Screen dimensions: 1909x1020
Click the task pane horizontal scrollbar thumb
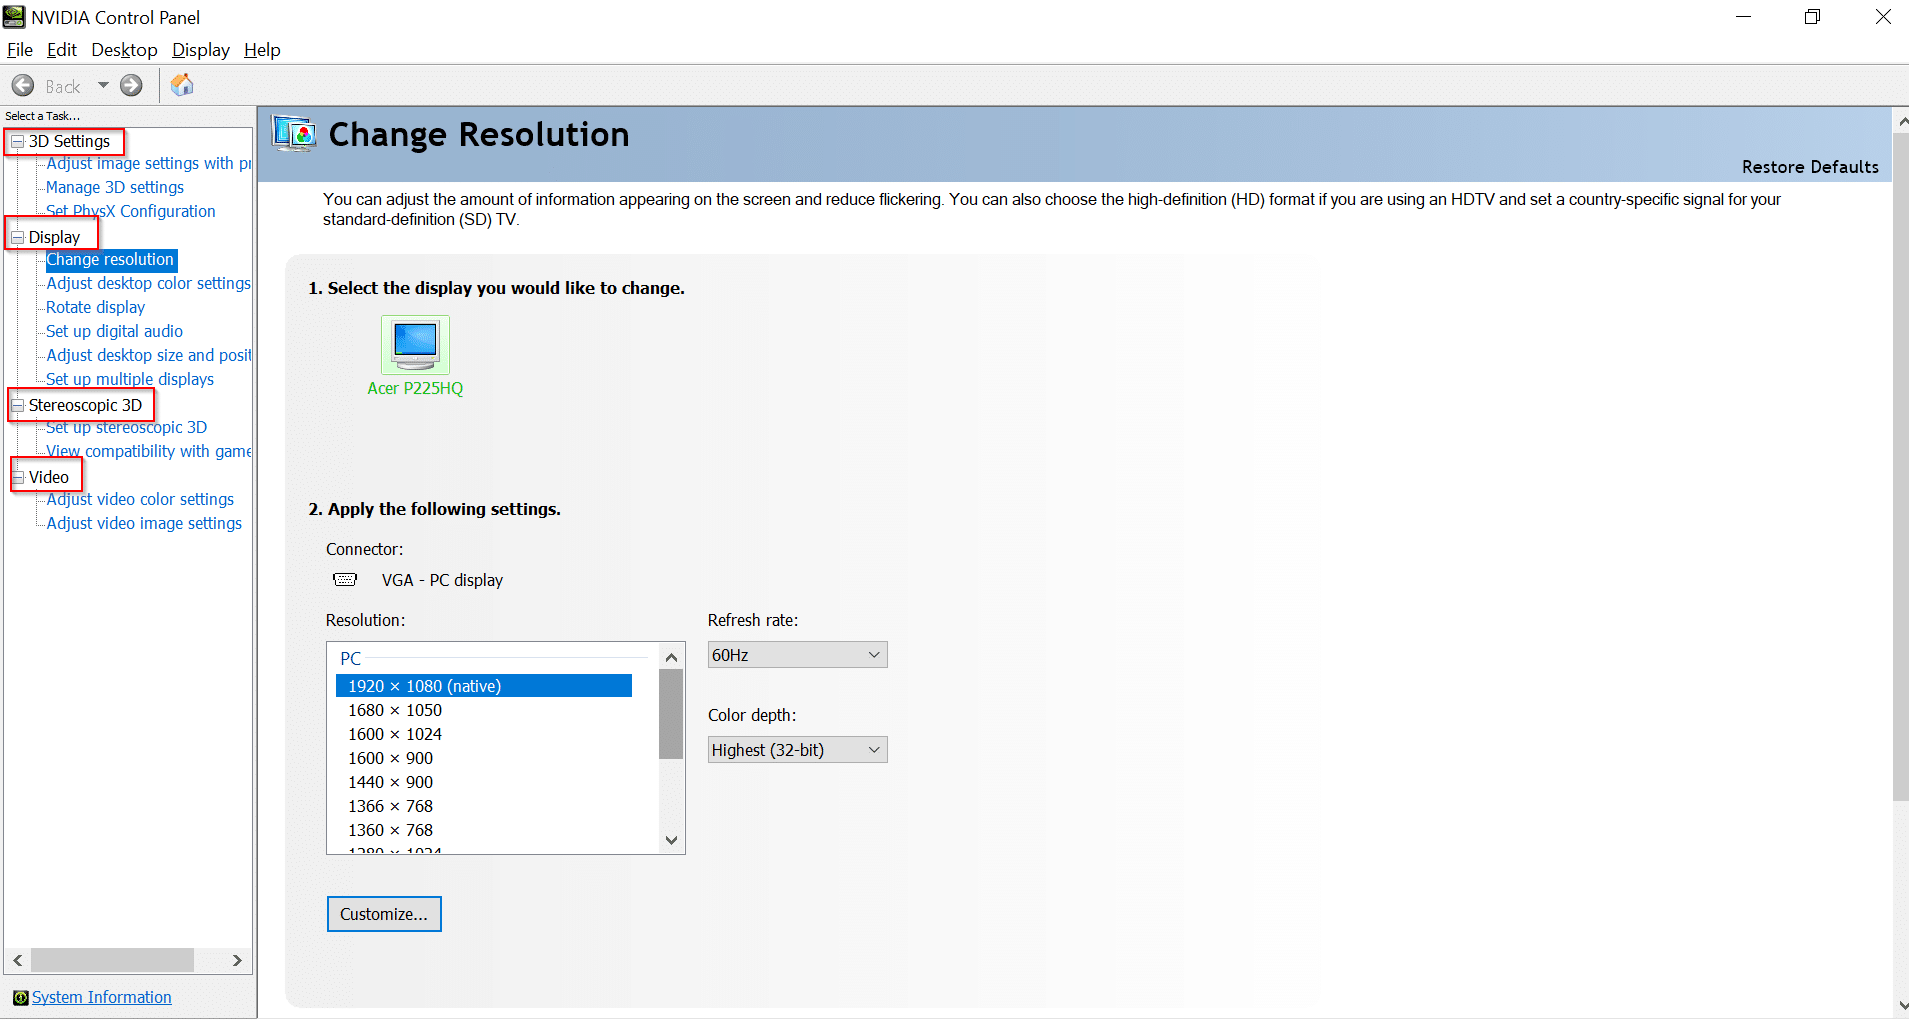[112, 960]
